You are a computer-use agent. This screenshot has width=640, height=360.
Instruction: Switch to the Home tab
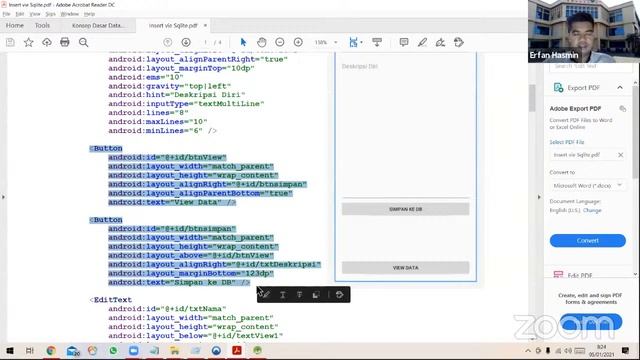(15, 25)
